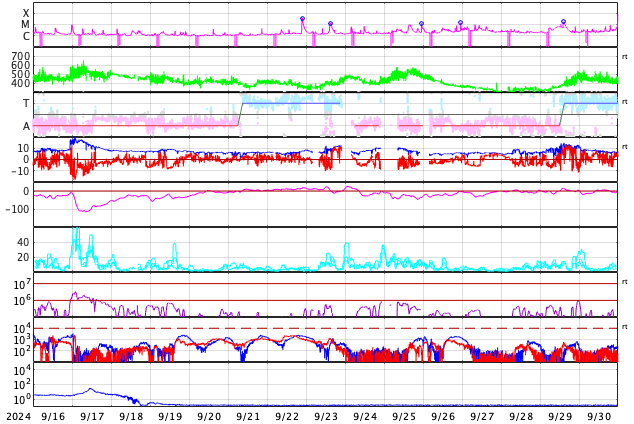Click the 9/29 date label
634x424 pixels.
560,416
